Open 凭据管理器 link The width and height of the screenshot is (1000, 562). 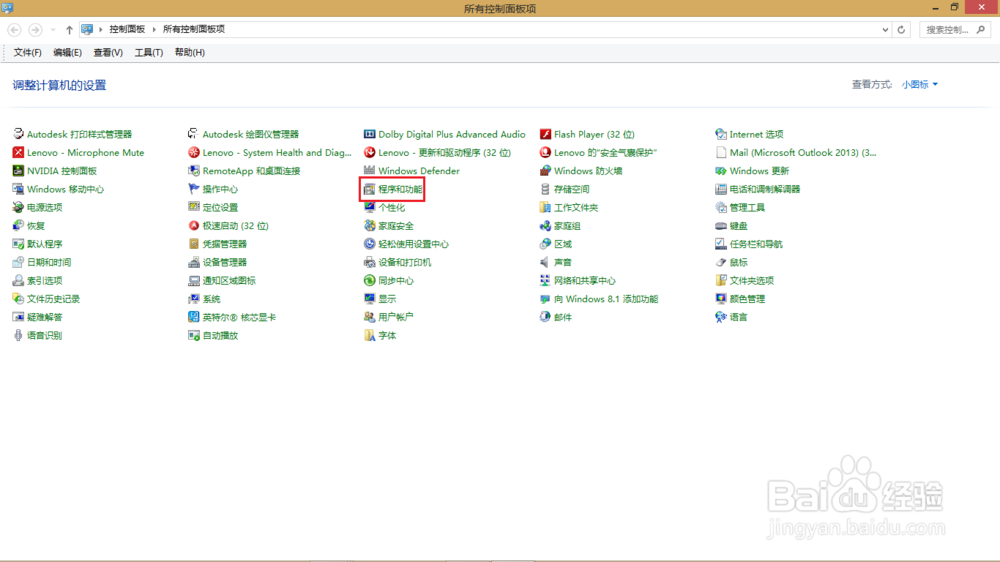(x=224, y=244)
